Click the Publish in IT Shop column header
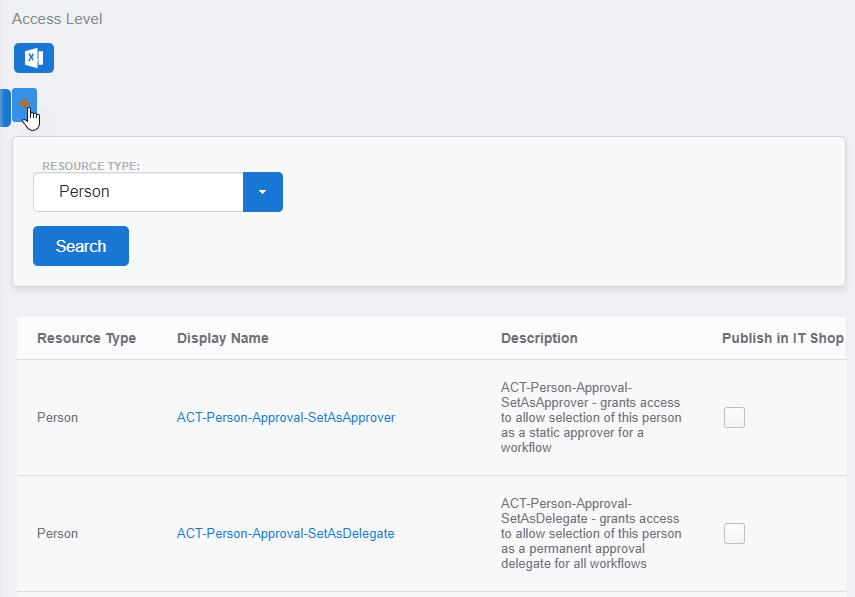 click(x=783, y=338)
